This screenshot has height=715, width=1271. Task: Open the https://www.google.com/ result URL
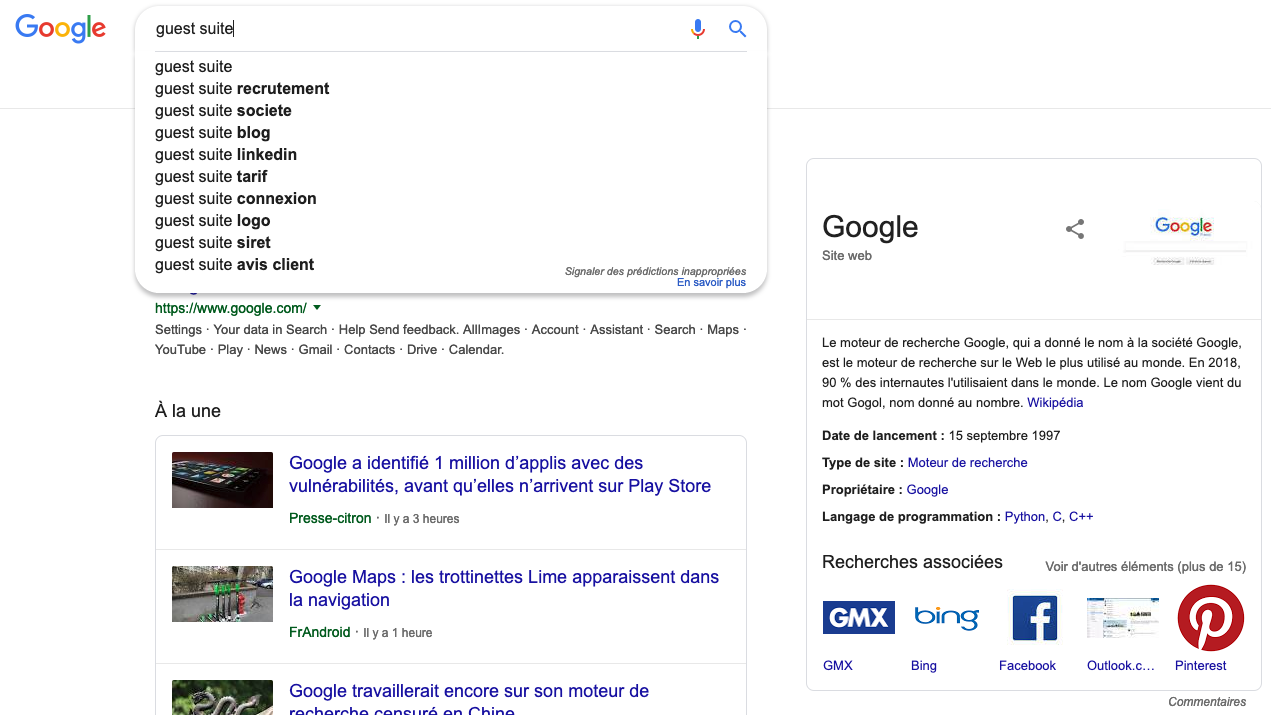tap(231, 308)
